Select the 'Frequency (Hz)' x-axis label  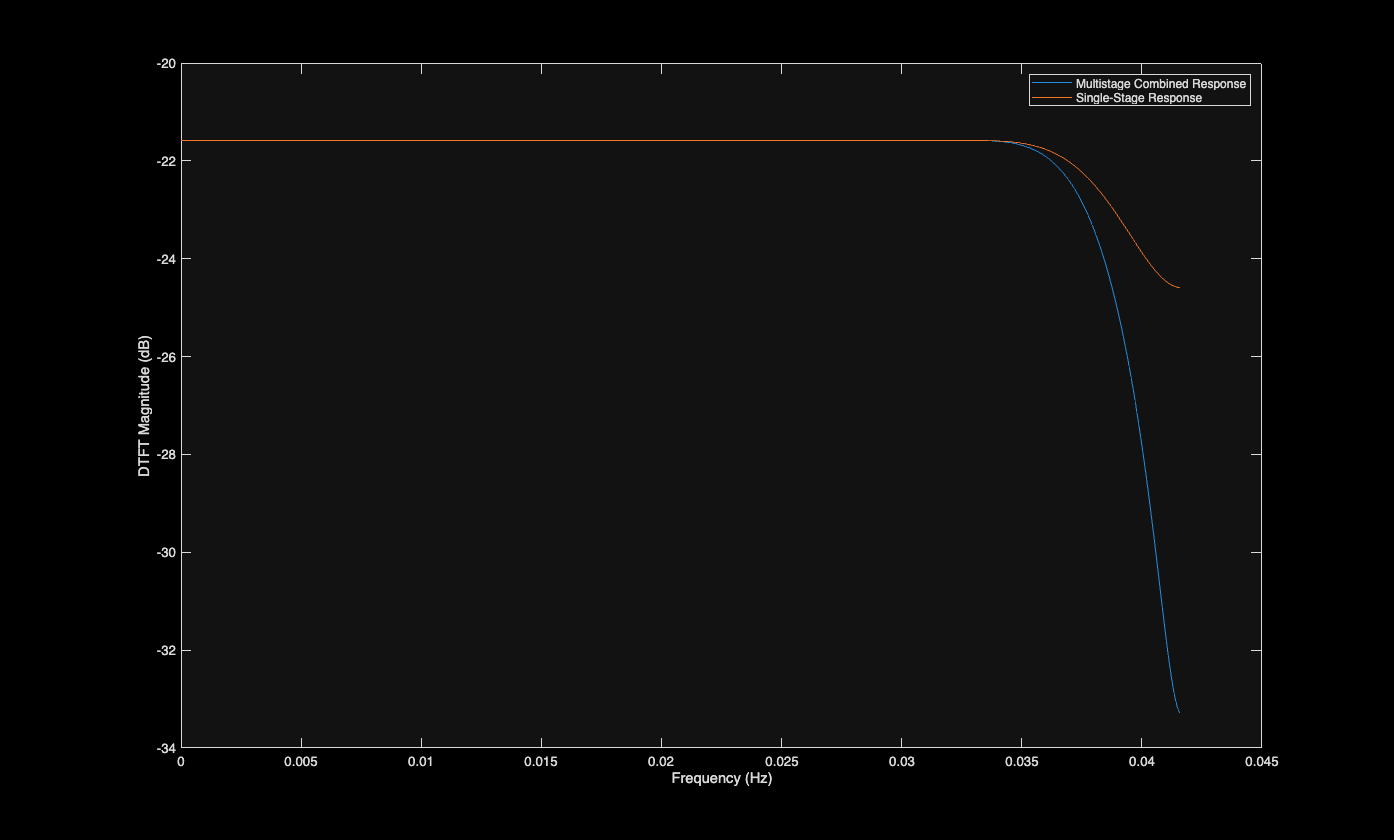click(x=721, y=778)
